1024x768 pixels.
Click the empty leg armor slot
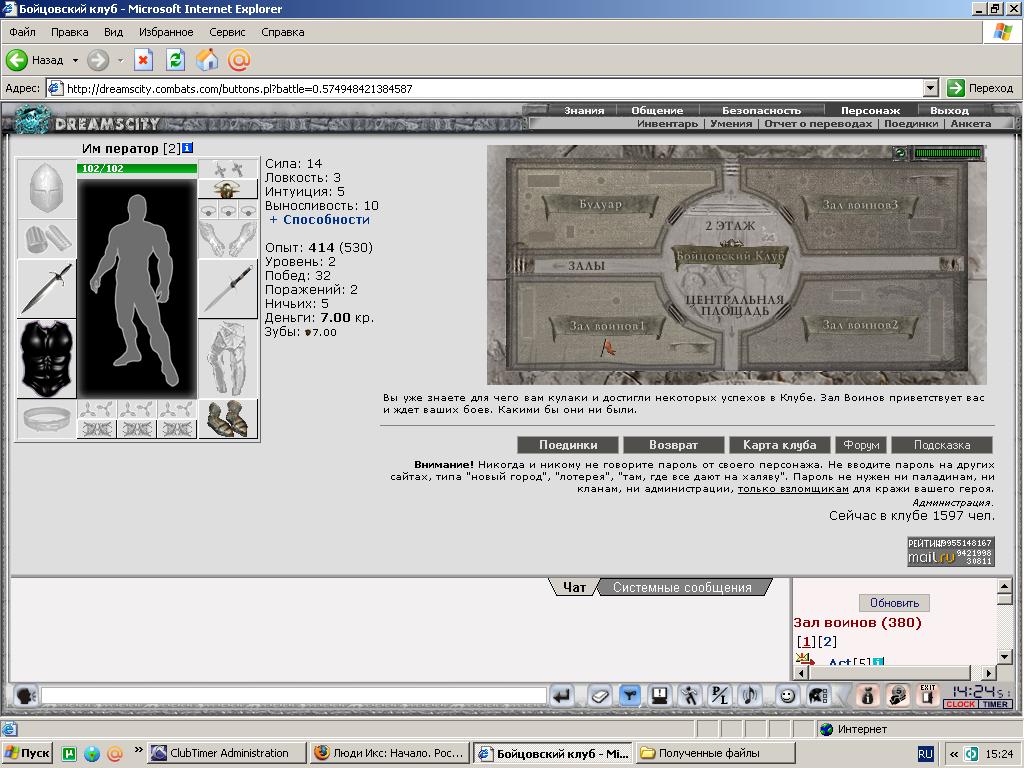pos(228,359)
